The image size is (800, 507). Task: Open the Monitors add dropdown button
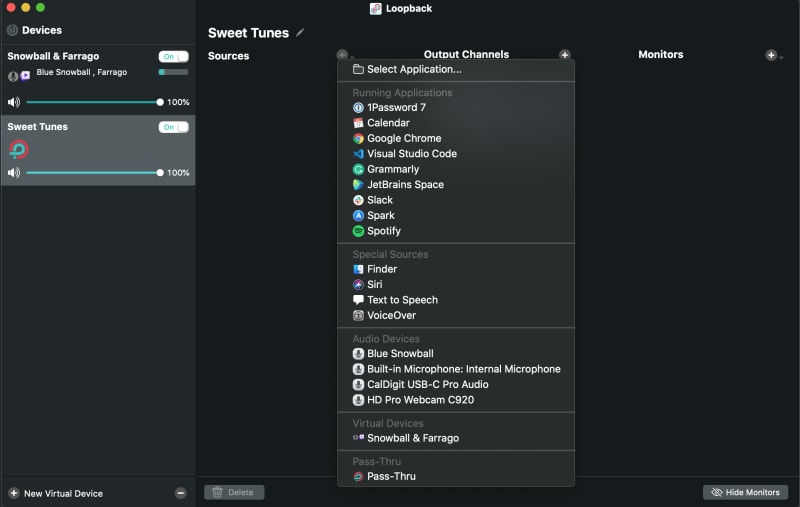tap(773, 55)
